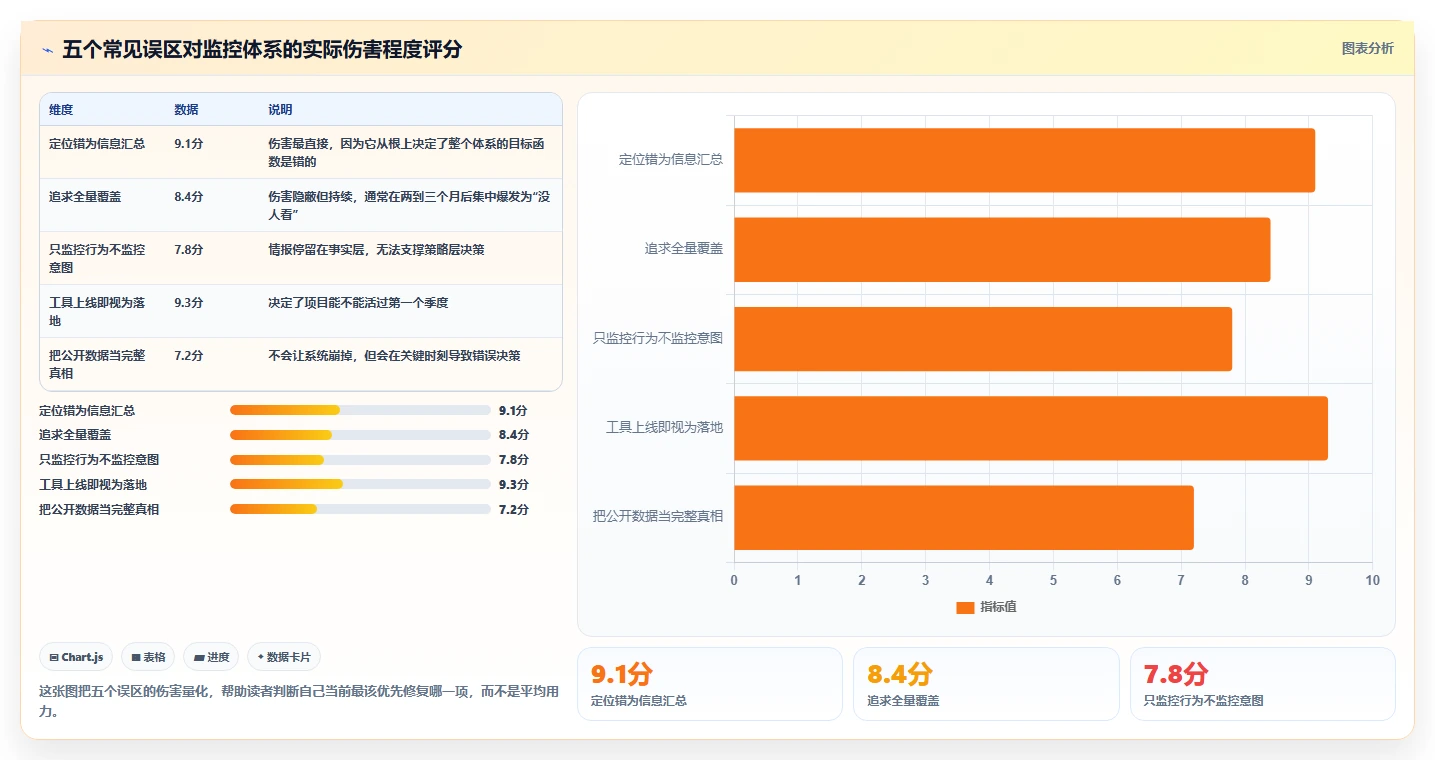Toggle the 指标值 legend swatch
Viewport: 1435px width, 760px height.
[965, 607]
